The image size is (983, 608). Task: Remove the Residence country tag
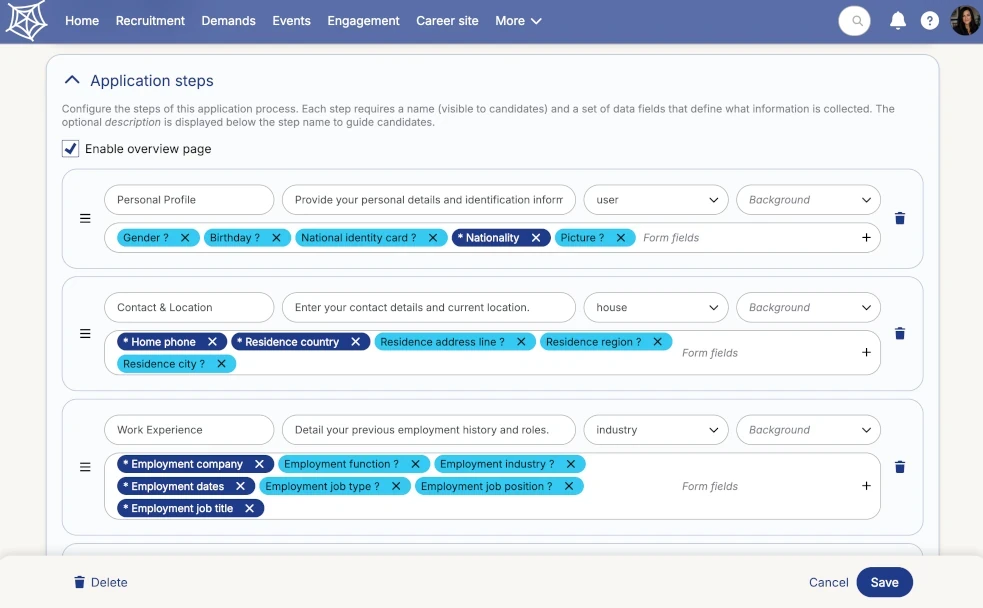(x=355, y=342)
